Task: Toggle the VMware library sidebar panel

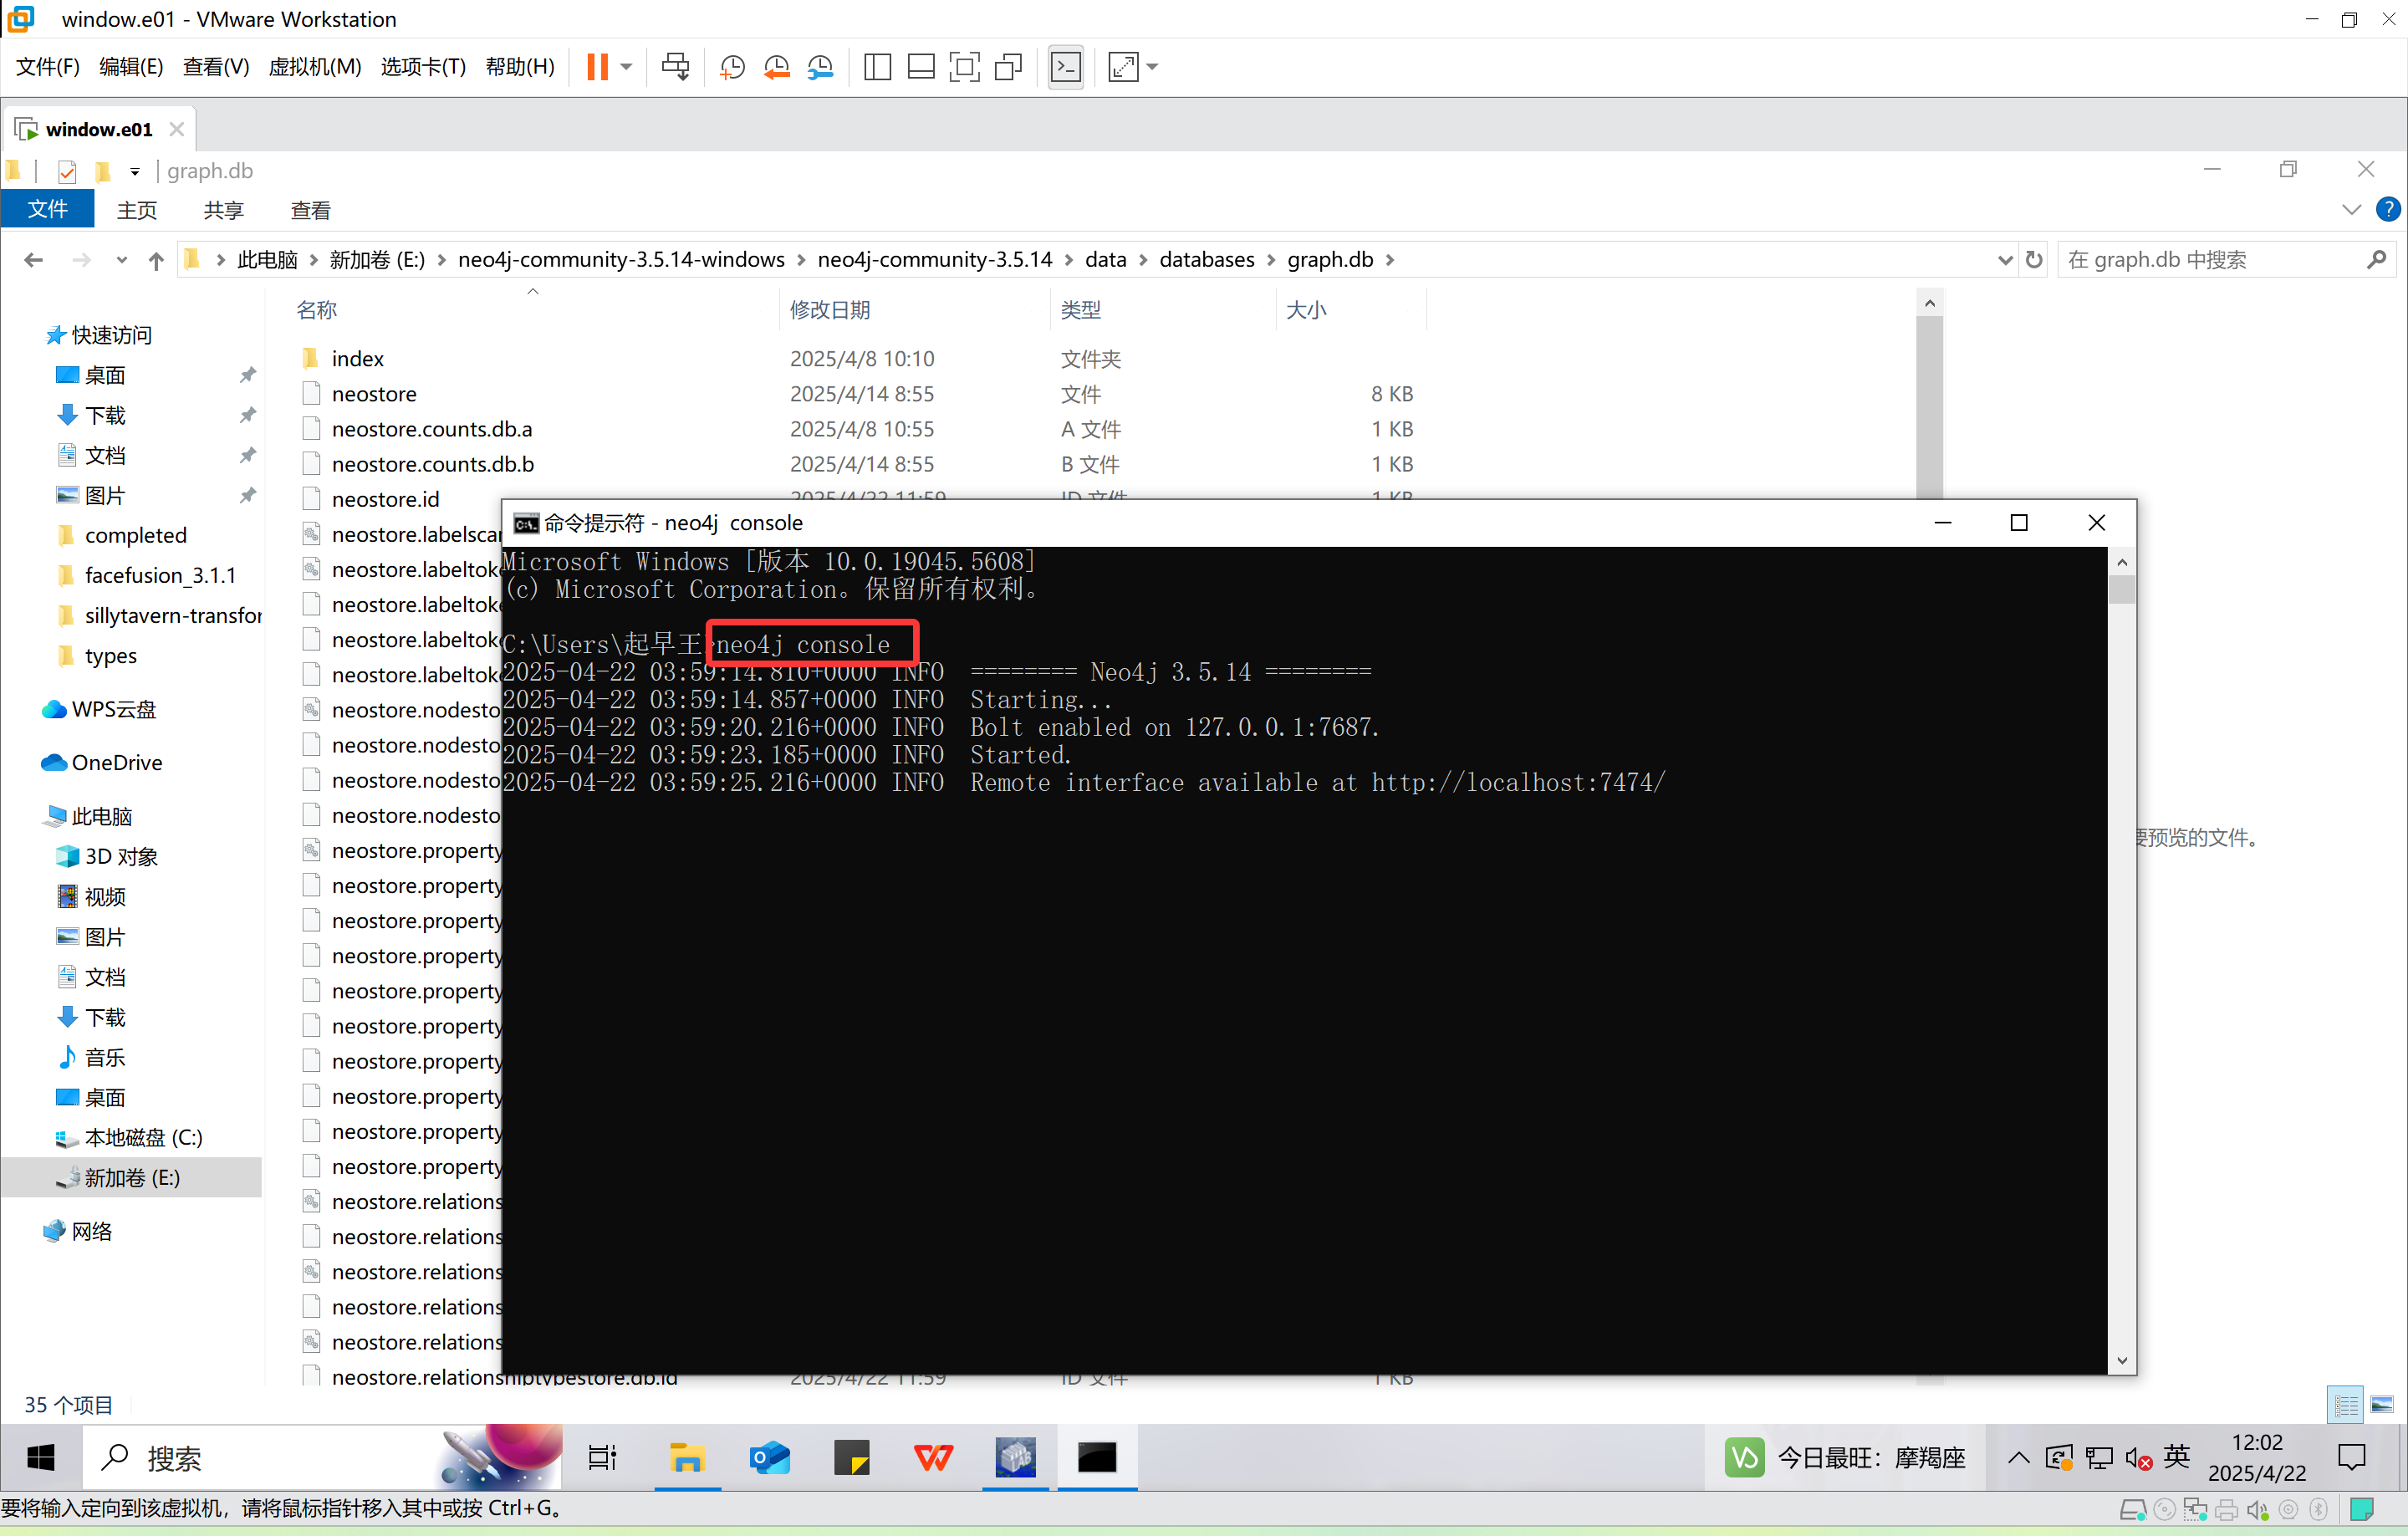Action: [877, 67]
